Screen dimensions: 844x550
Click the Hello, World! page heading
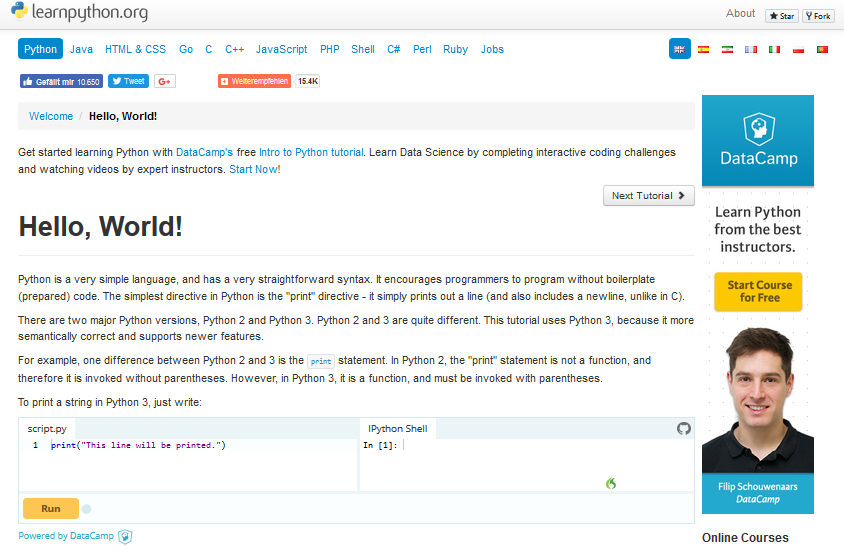coord(101,226)
